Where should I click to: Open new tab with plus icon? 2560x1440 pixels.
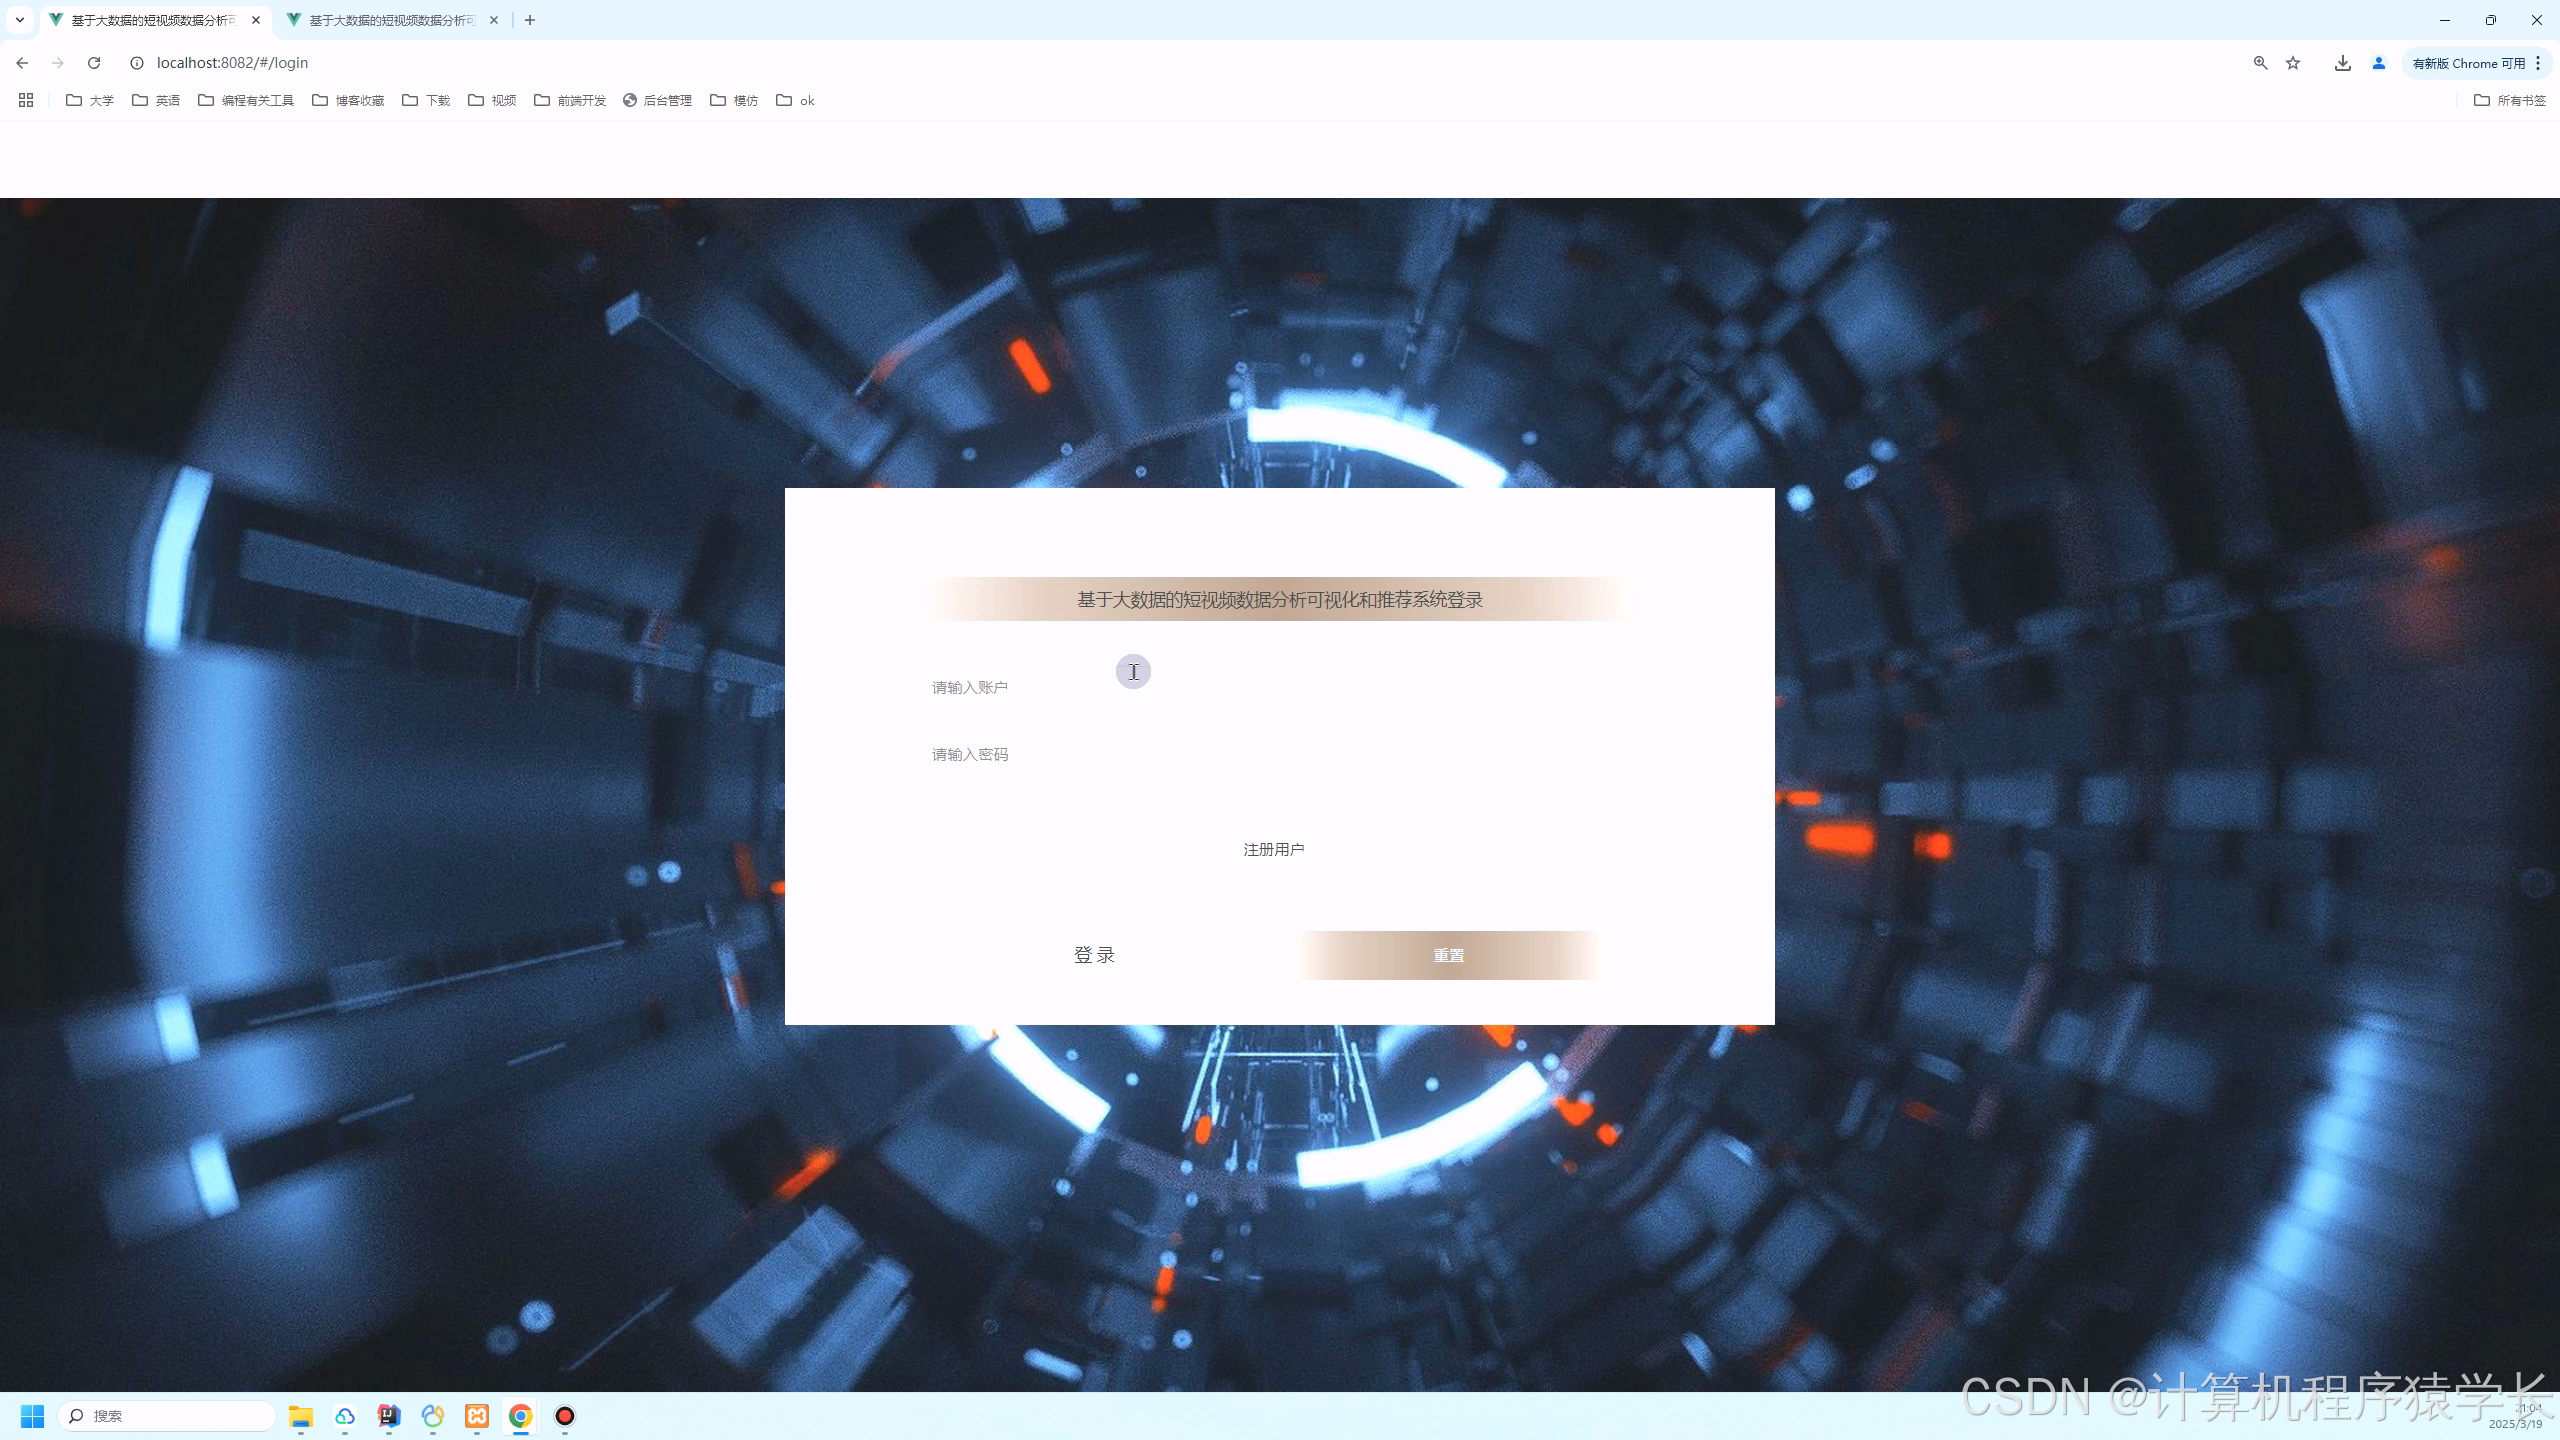[x=530, y=20]
